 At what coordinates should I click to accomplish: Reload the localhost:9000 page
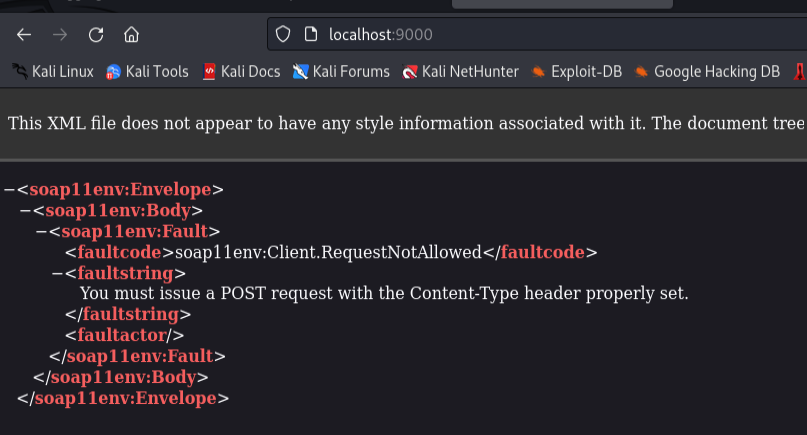[96, 35]
